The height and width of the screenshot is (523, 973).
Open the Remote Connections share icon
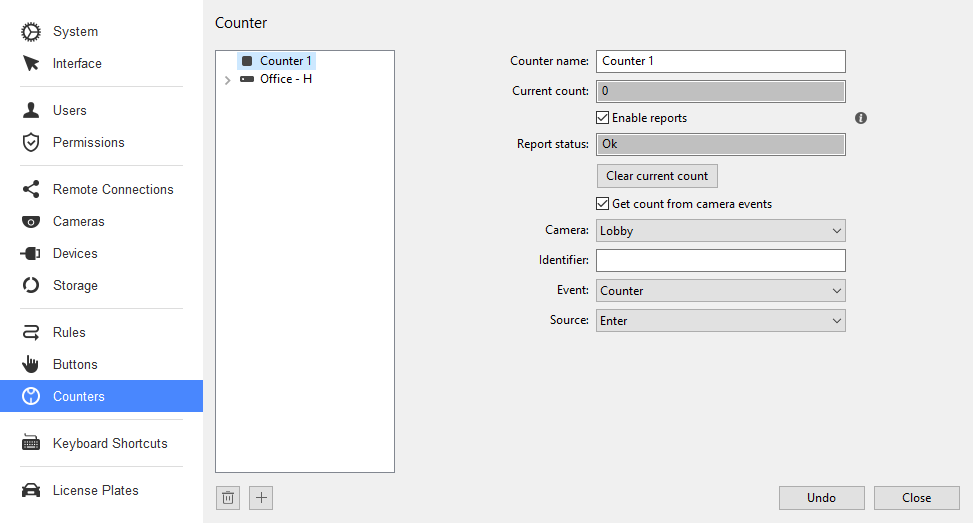tap(30, 189)
